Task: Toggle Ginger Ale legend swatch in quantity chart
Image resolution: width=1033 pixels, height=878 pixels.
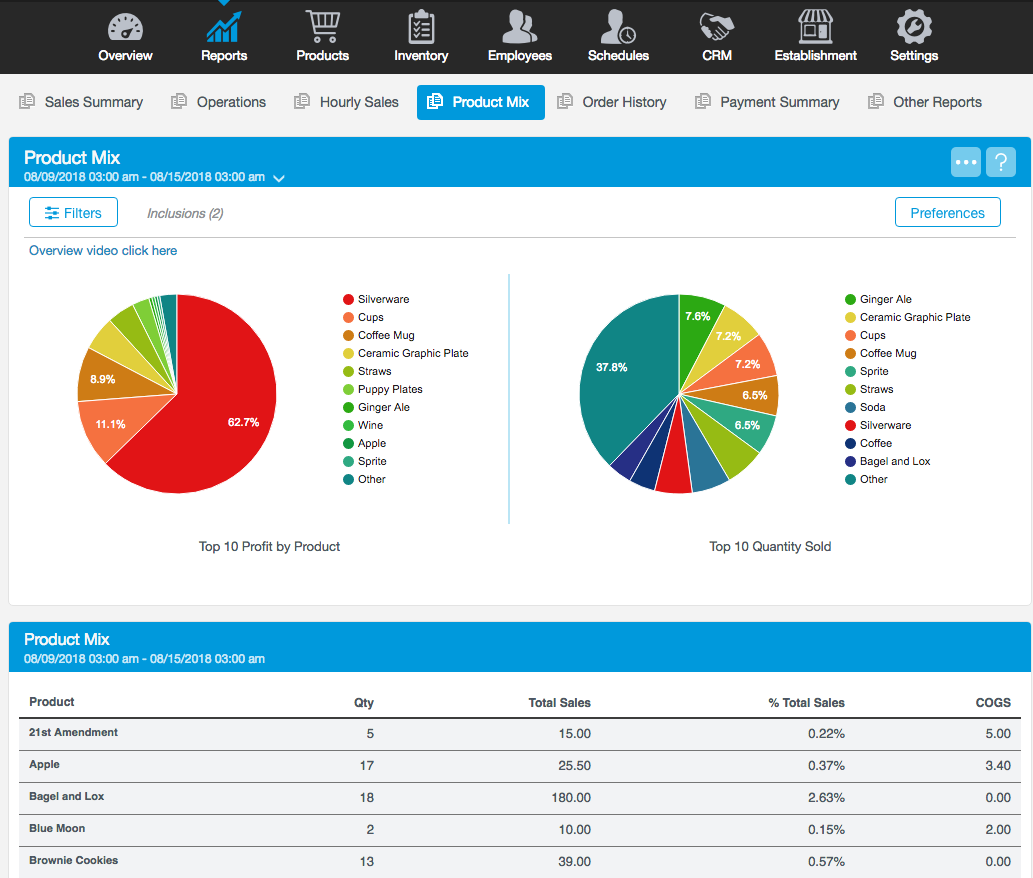Action: click(x=850, y=299)
